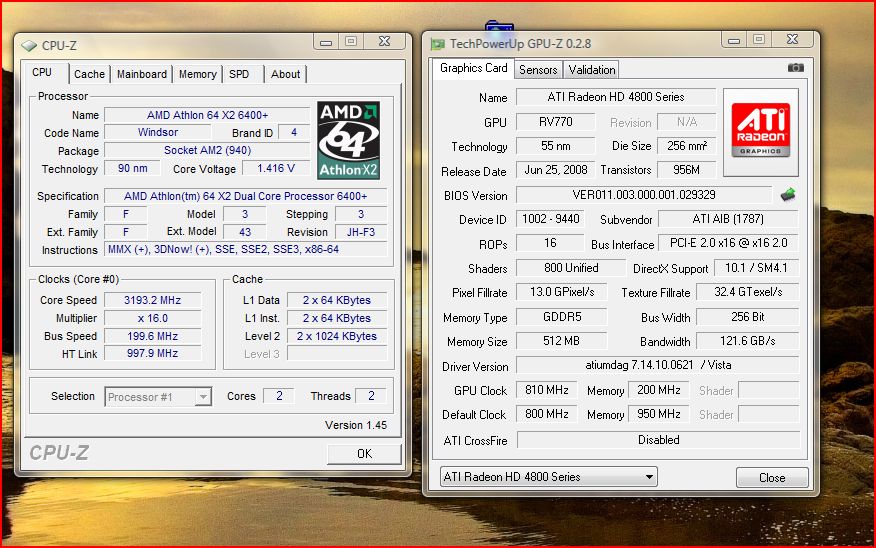The height and width of the screenshot is (548, 876).
Task: Click the Bandwidth value 121.6 GB/s
Action: [748, 341]
